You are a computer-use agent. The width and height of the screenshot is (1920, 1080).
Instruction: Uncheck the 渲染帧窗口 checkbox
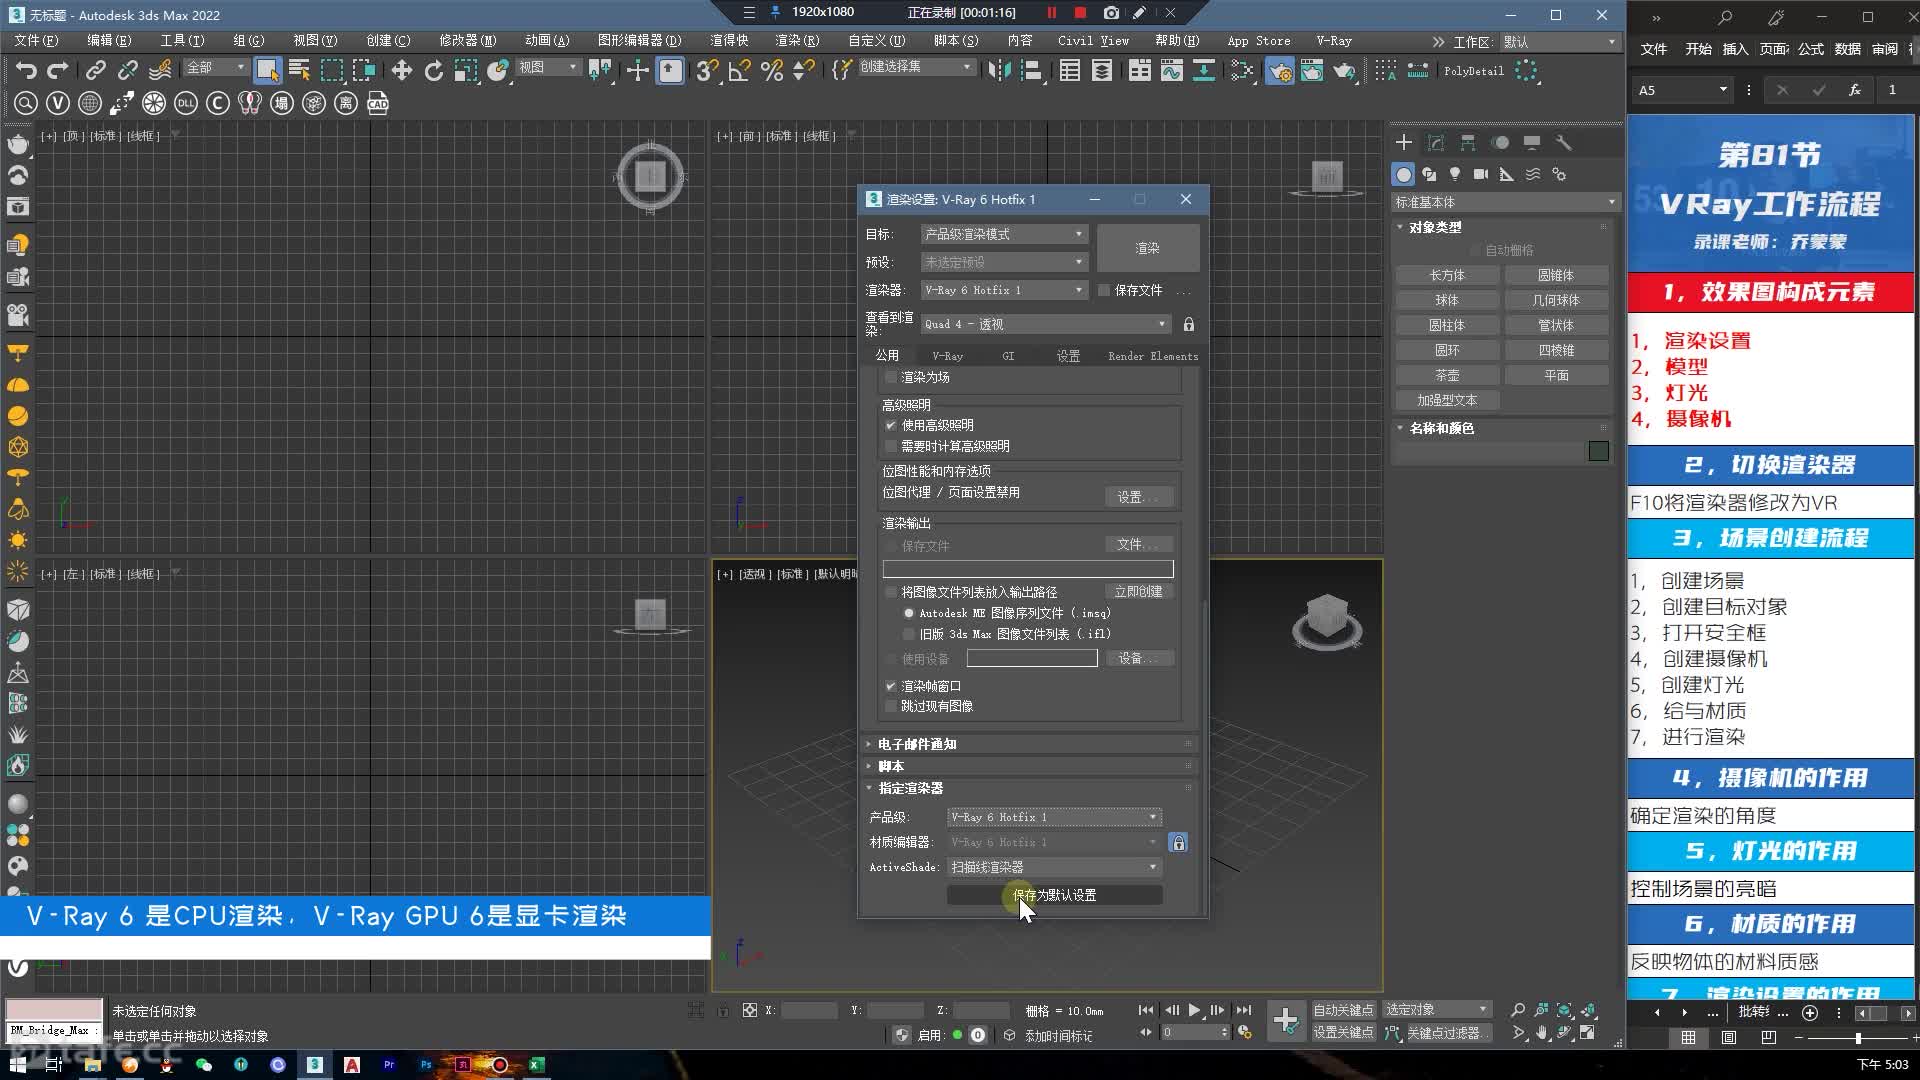coord(891,686)
